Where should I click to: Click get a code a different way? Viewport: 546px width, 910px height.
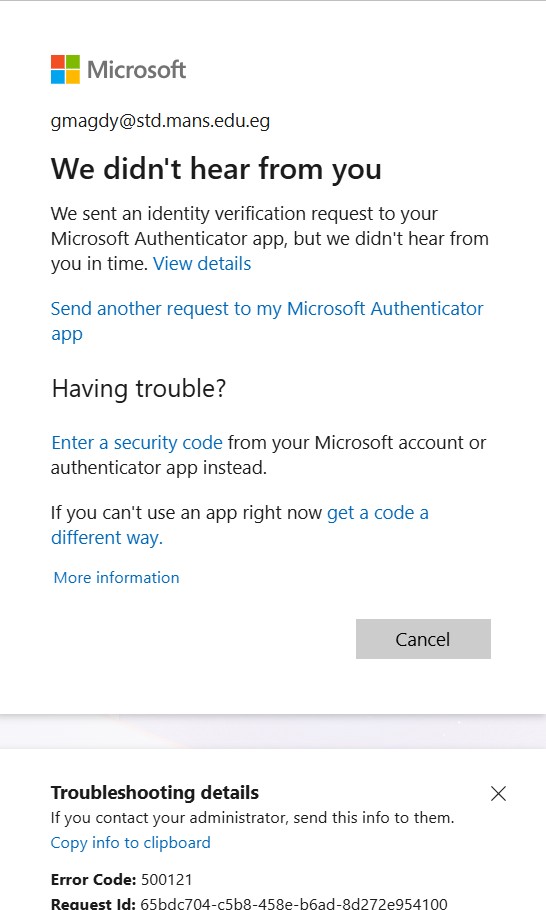pyautogui.click(x=240, y=525)
